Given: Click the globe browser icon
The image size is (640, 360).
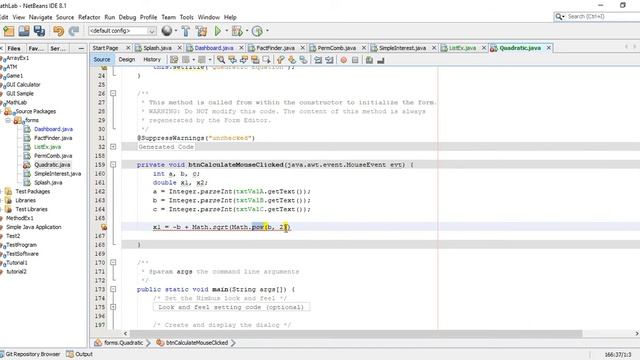Looking at the screenshot, I should coord(167,31).
